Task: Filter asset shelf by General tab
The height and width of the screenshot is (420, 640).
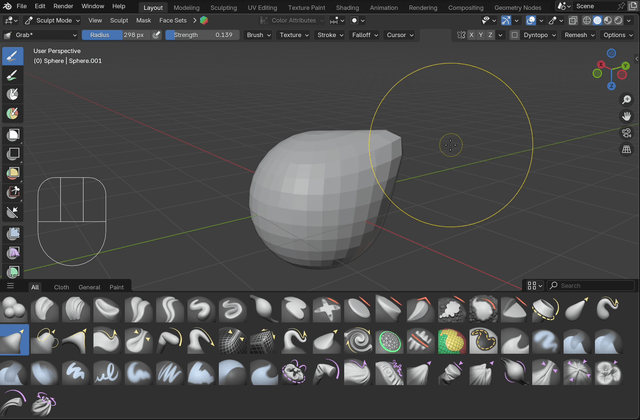Action: (89, 287)
